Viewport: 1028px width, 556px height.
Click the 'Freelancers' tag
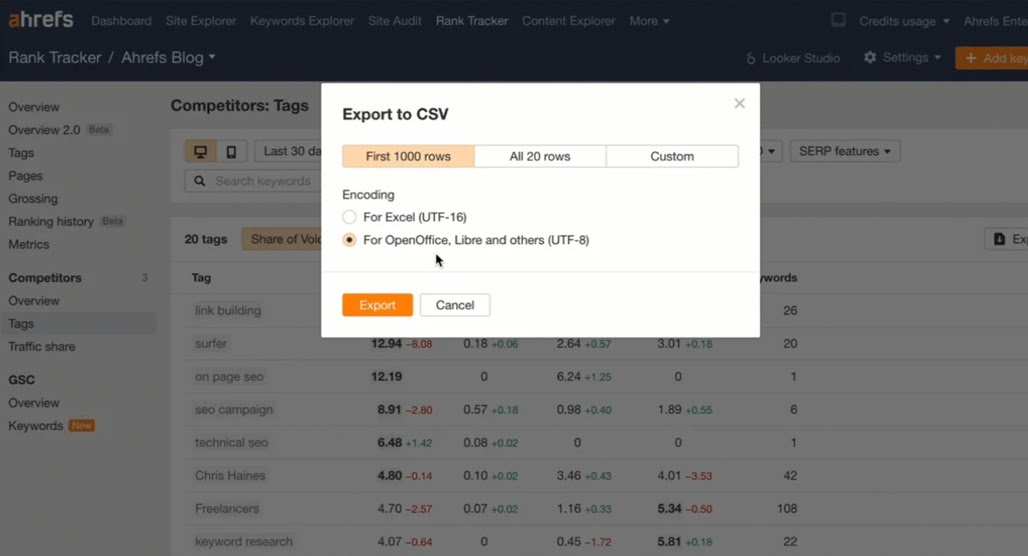(x=227, y=509)
